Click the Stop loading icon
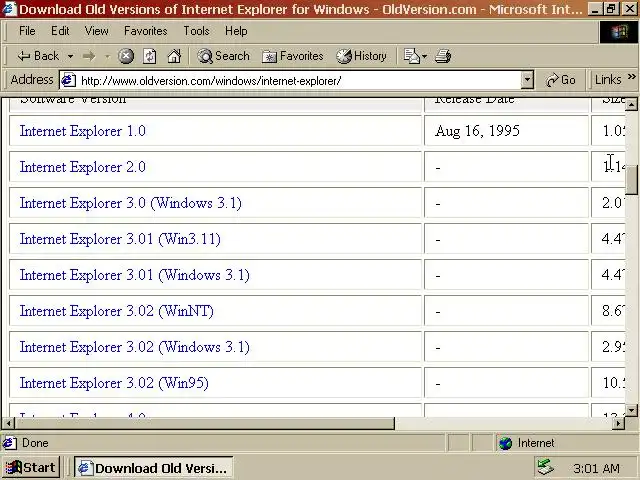Image resolution: width=640 pixels, height=480 pixels. [126, 56]
